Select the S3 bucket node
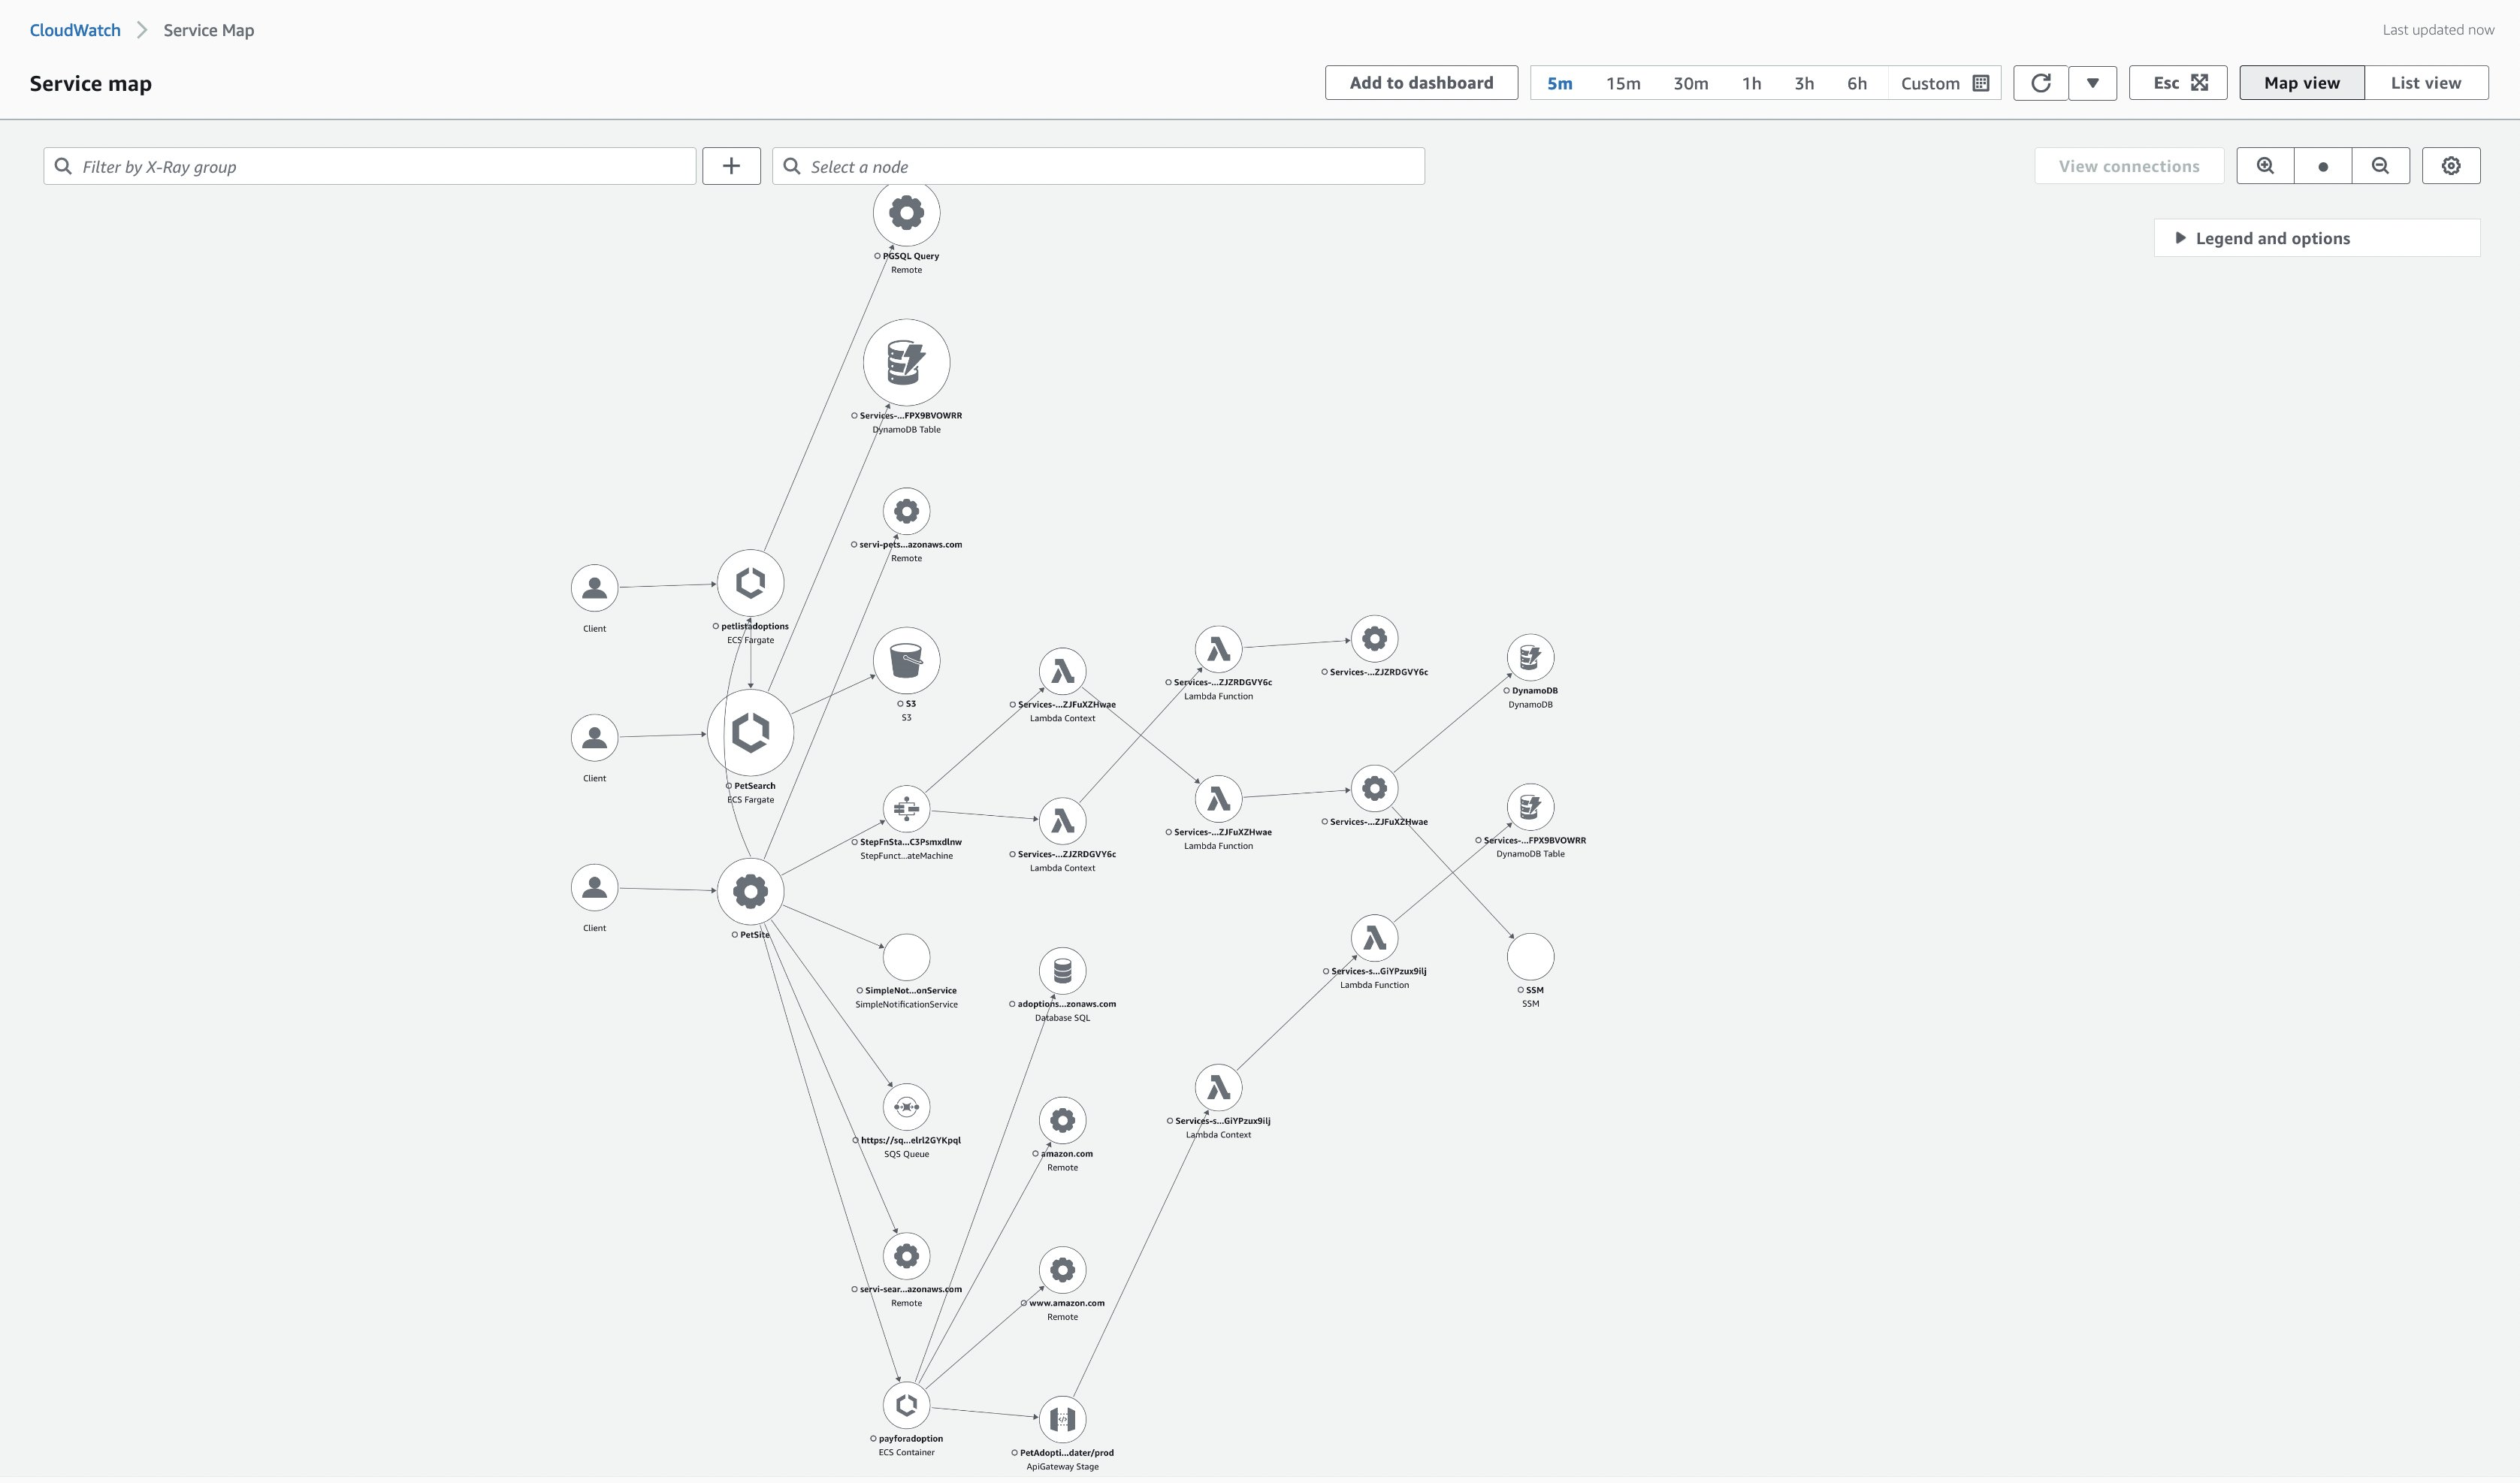The height and width of the screenshot is (1483, 2520). [906, 660]
